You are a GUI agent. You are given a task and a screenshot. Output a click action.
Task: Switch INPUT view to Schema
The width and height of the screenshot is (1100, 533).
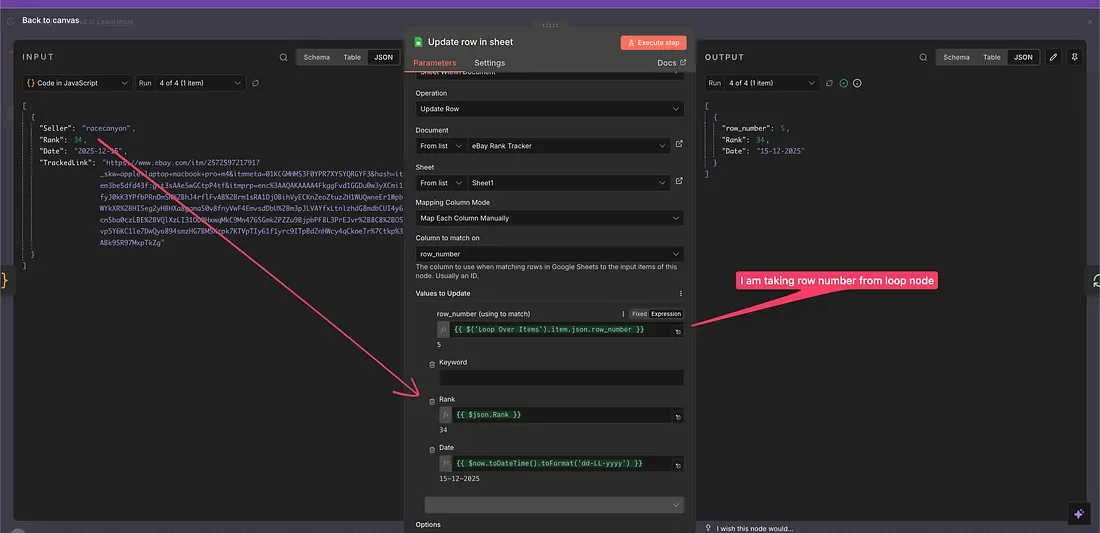coord(317,58)
